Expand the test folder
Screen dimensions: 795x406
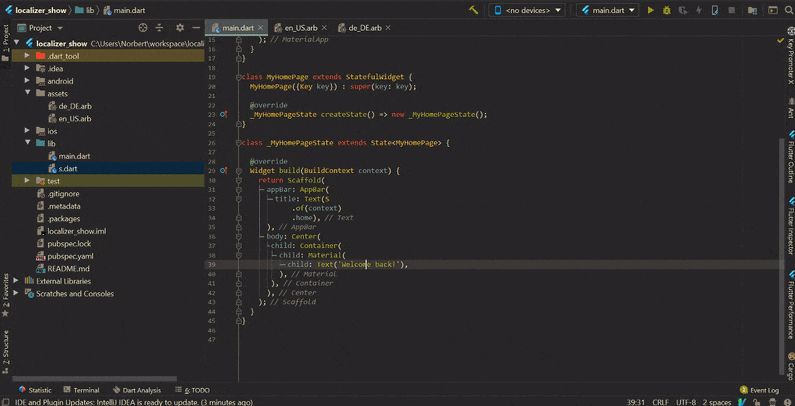click(27, 181)
